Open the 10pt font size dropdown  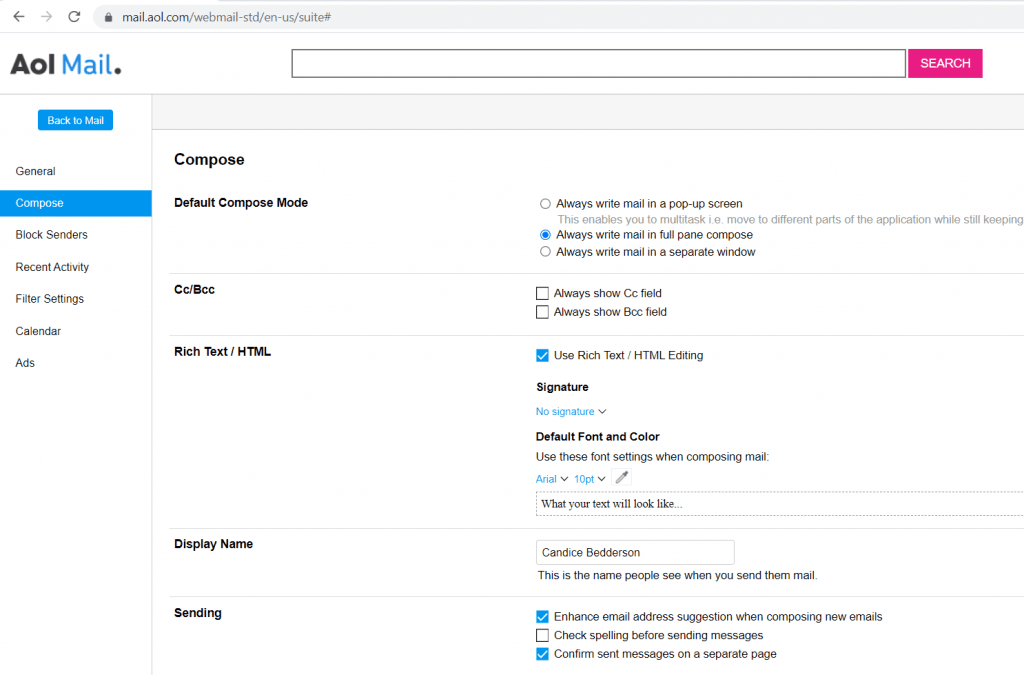(x=589, y=478)
